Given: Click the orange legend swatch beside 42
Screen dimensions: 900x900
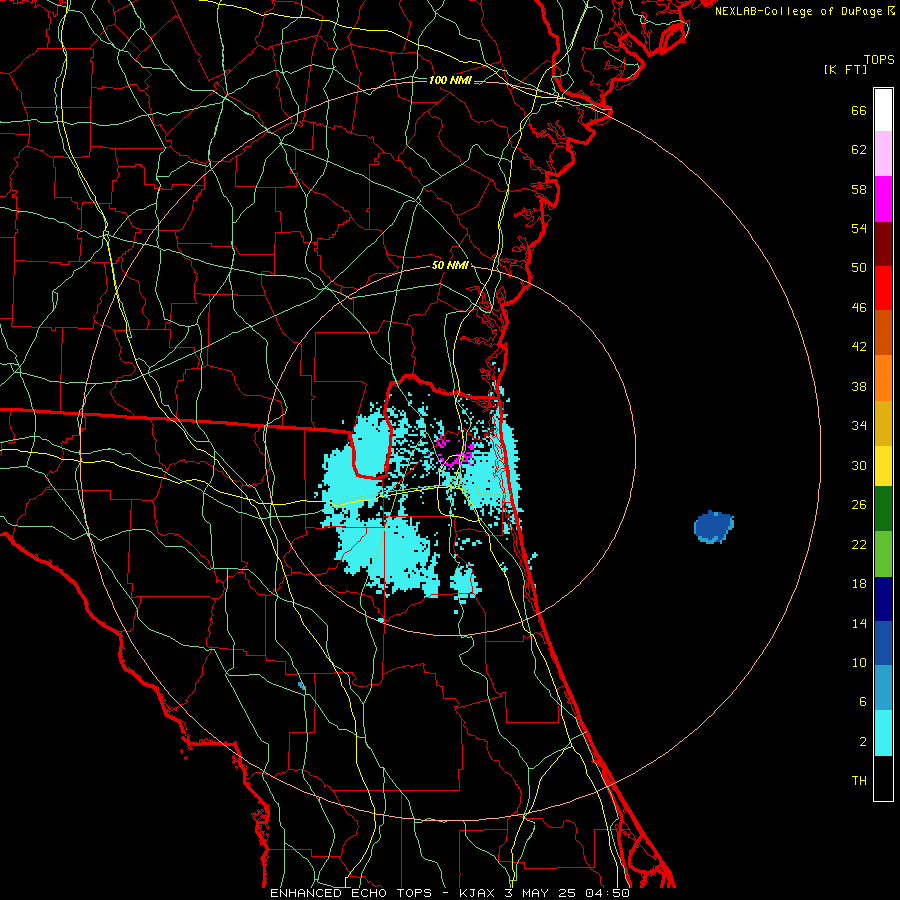Looking at the screenshot, I should [883, 378].
